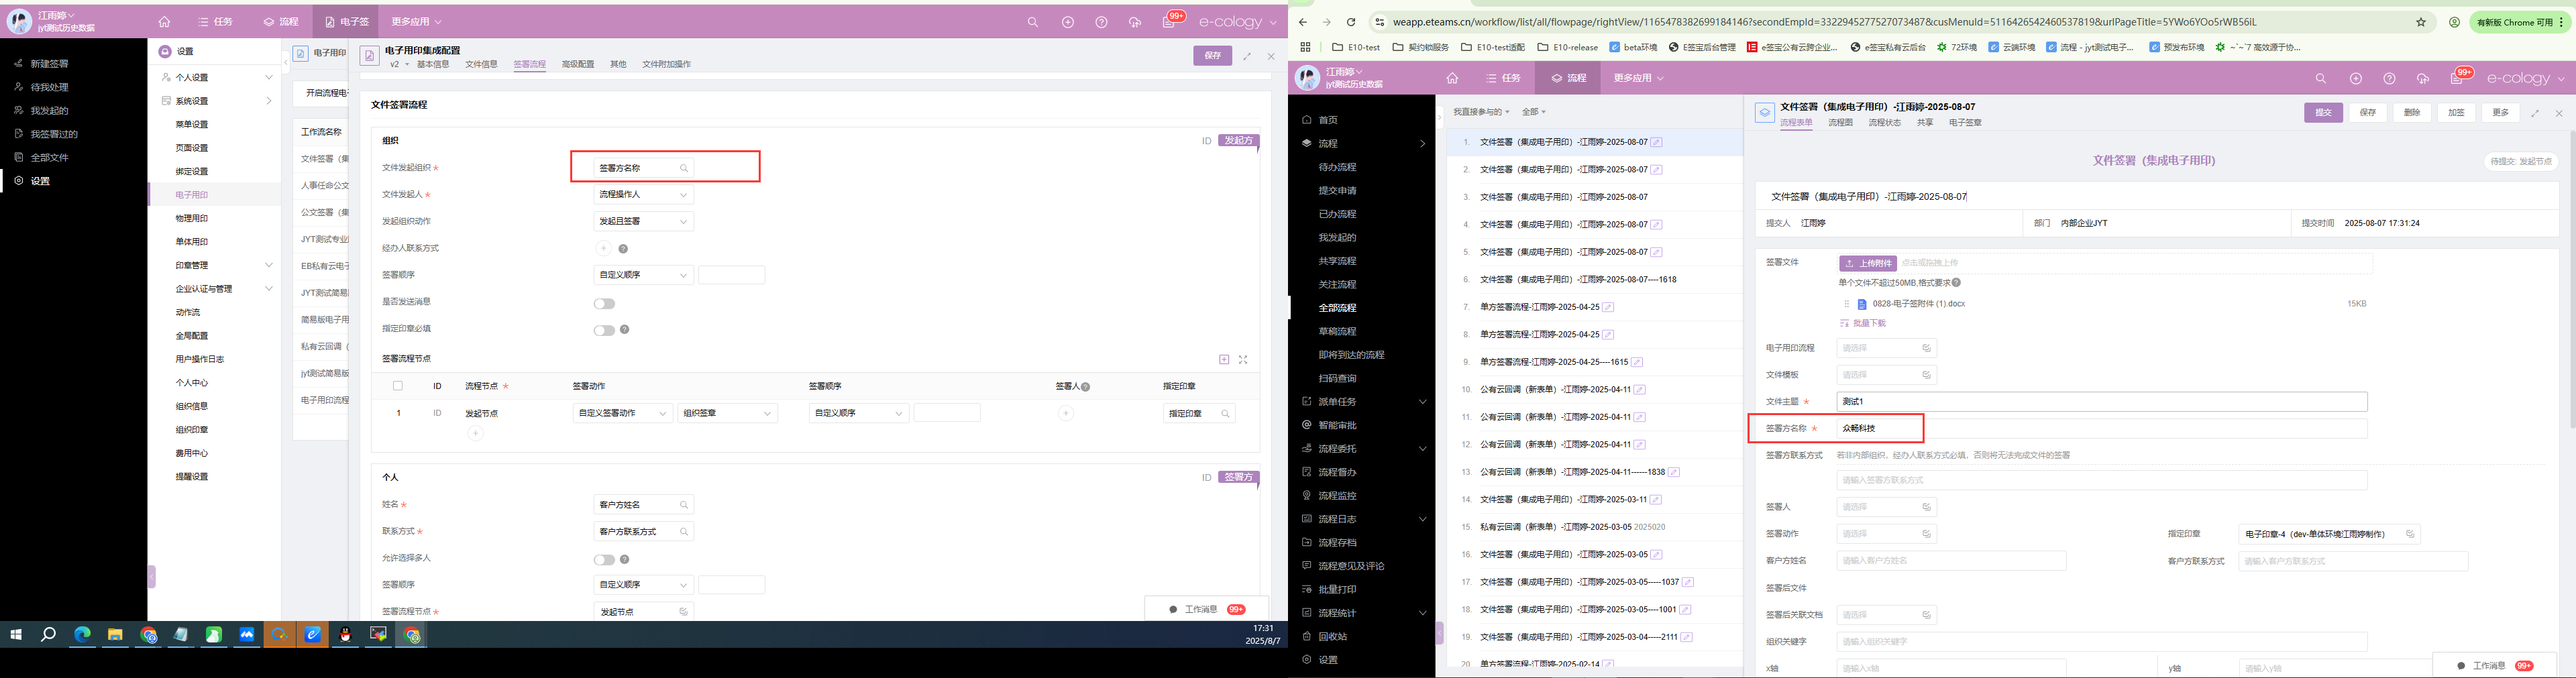2576x678 pixels.
Task: Click plus circle beside 经办人联系方式
Action: pos(603,248)
